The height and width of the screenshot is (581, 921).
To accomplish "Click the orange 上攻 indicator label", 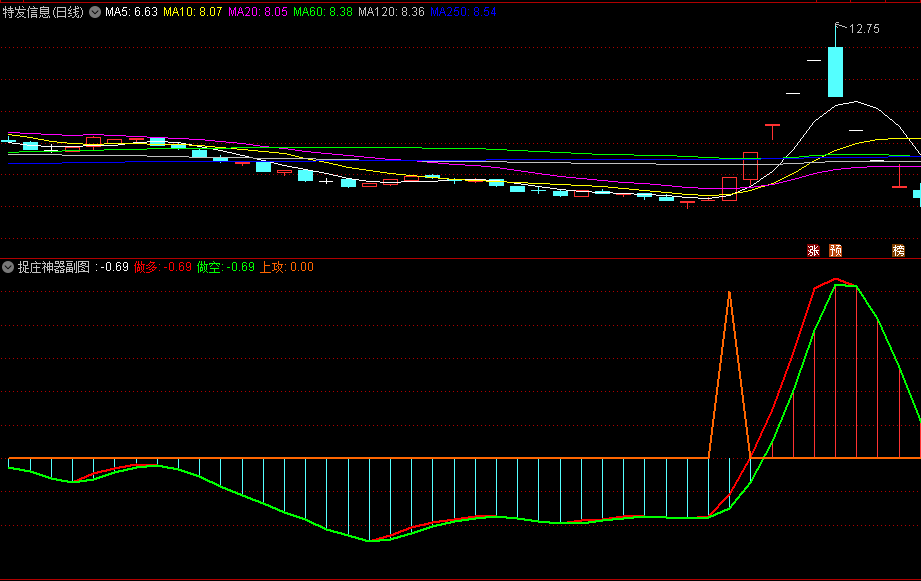I will click(x=286, y=267).
